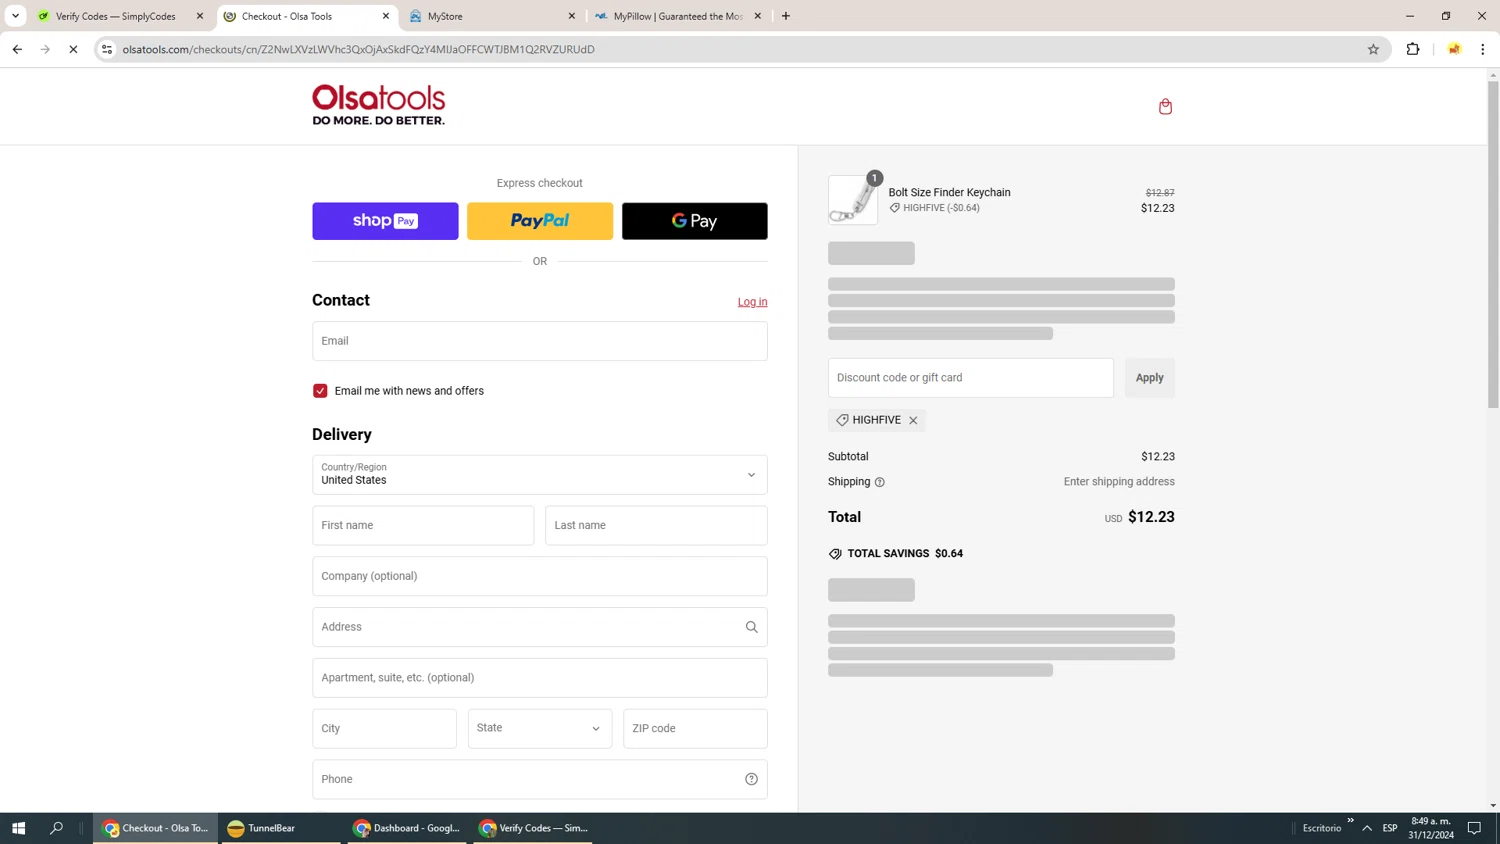
Task: Click the Escritorio desktop toolbar label
Action: tap(1322, 828)
